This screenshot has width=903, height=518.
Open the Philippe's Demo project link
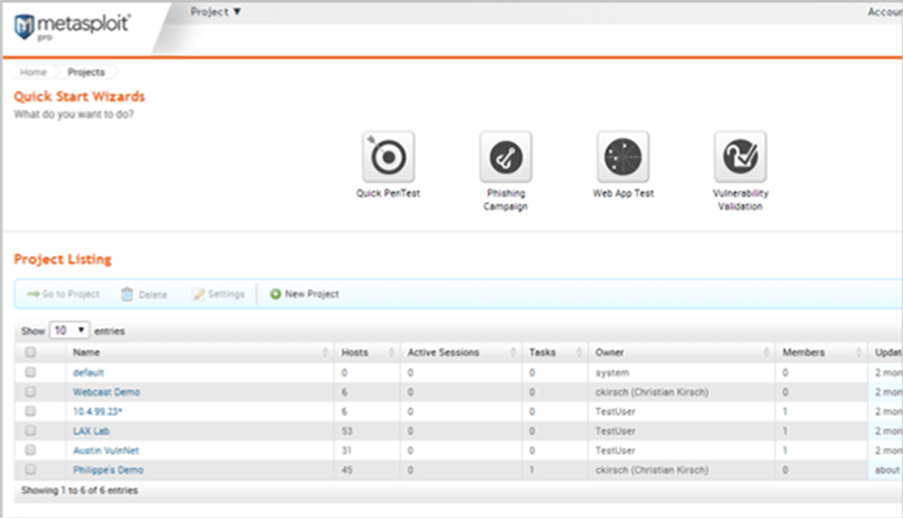coord(108,470)
